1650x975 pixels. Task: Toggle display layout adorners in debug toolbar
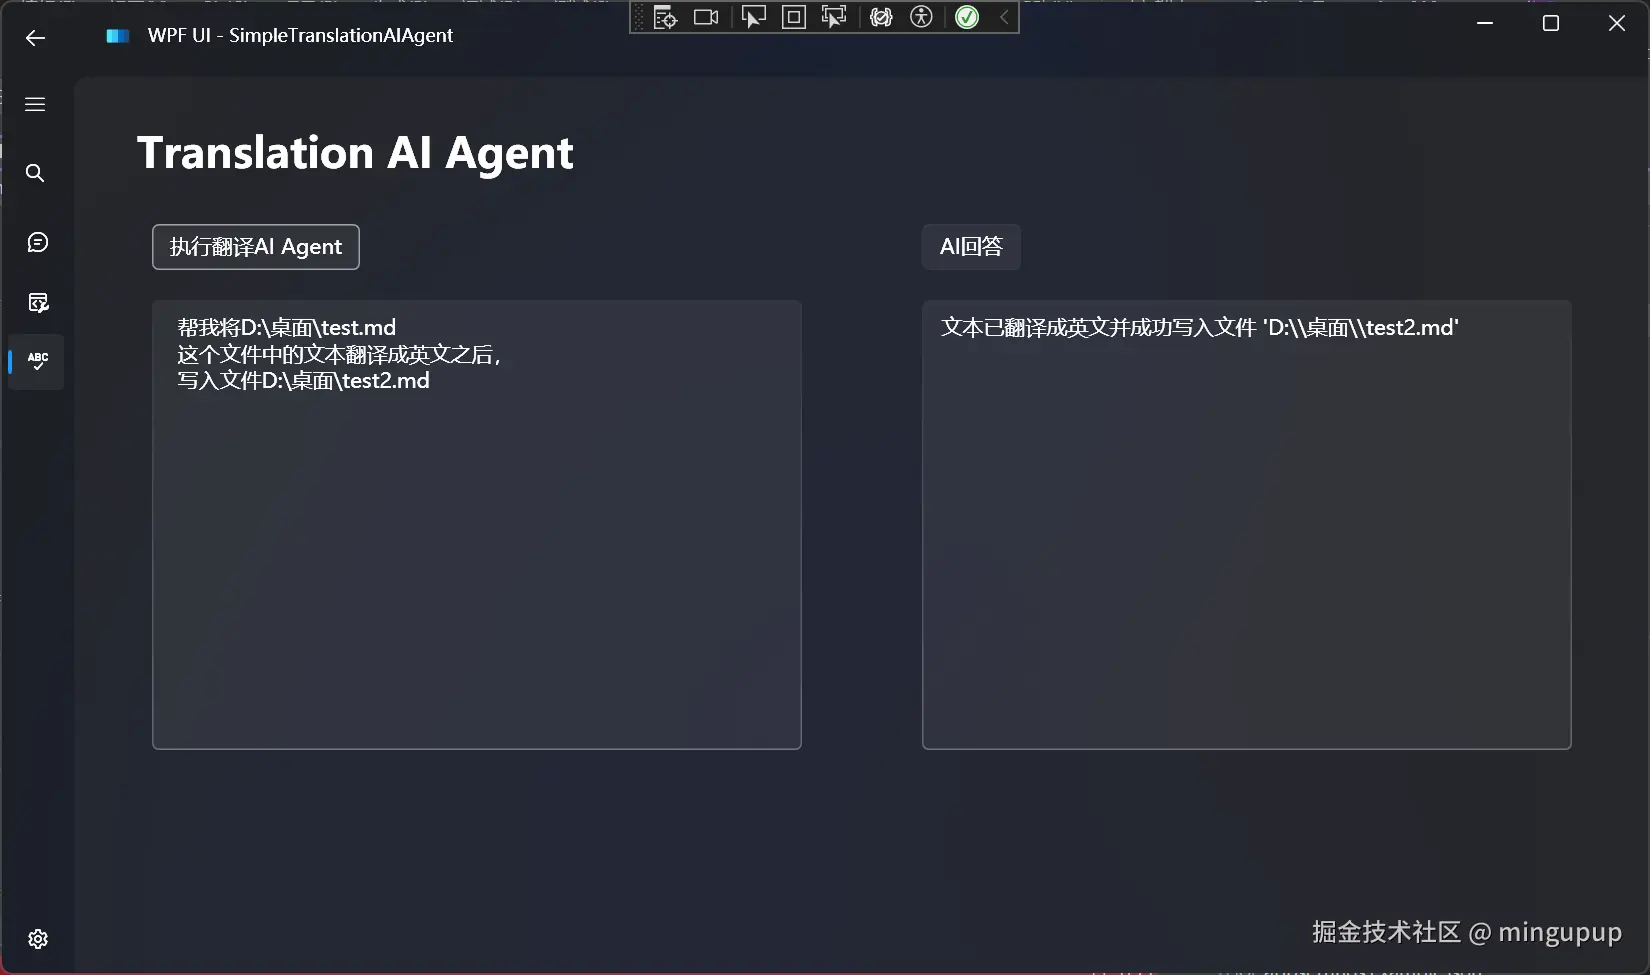coord(794,17)
